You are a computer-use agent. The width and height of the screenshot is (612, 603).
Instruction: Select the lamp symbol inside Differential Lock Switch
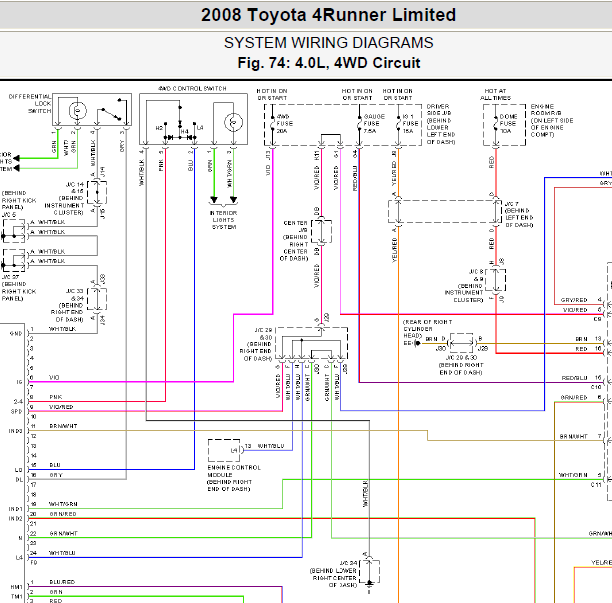[78, 111]
